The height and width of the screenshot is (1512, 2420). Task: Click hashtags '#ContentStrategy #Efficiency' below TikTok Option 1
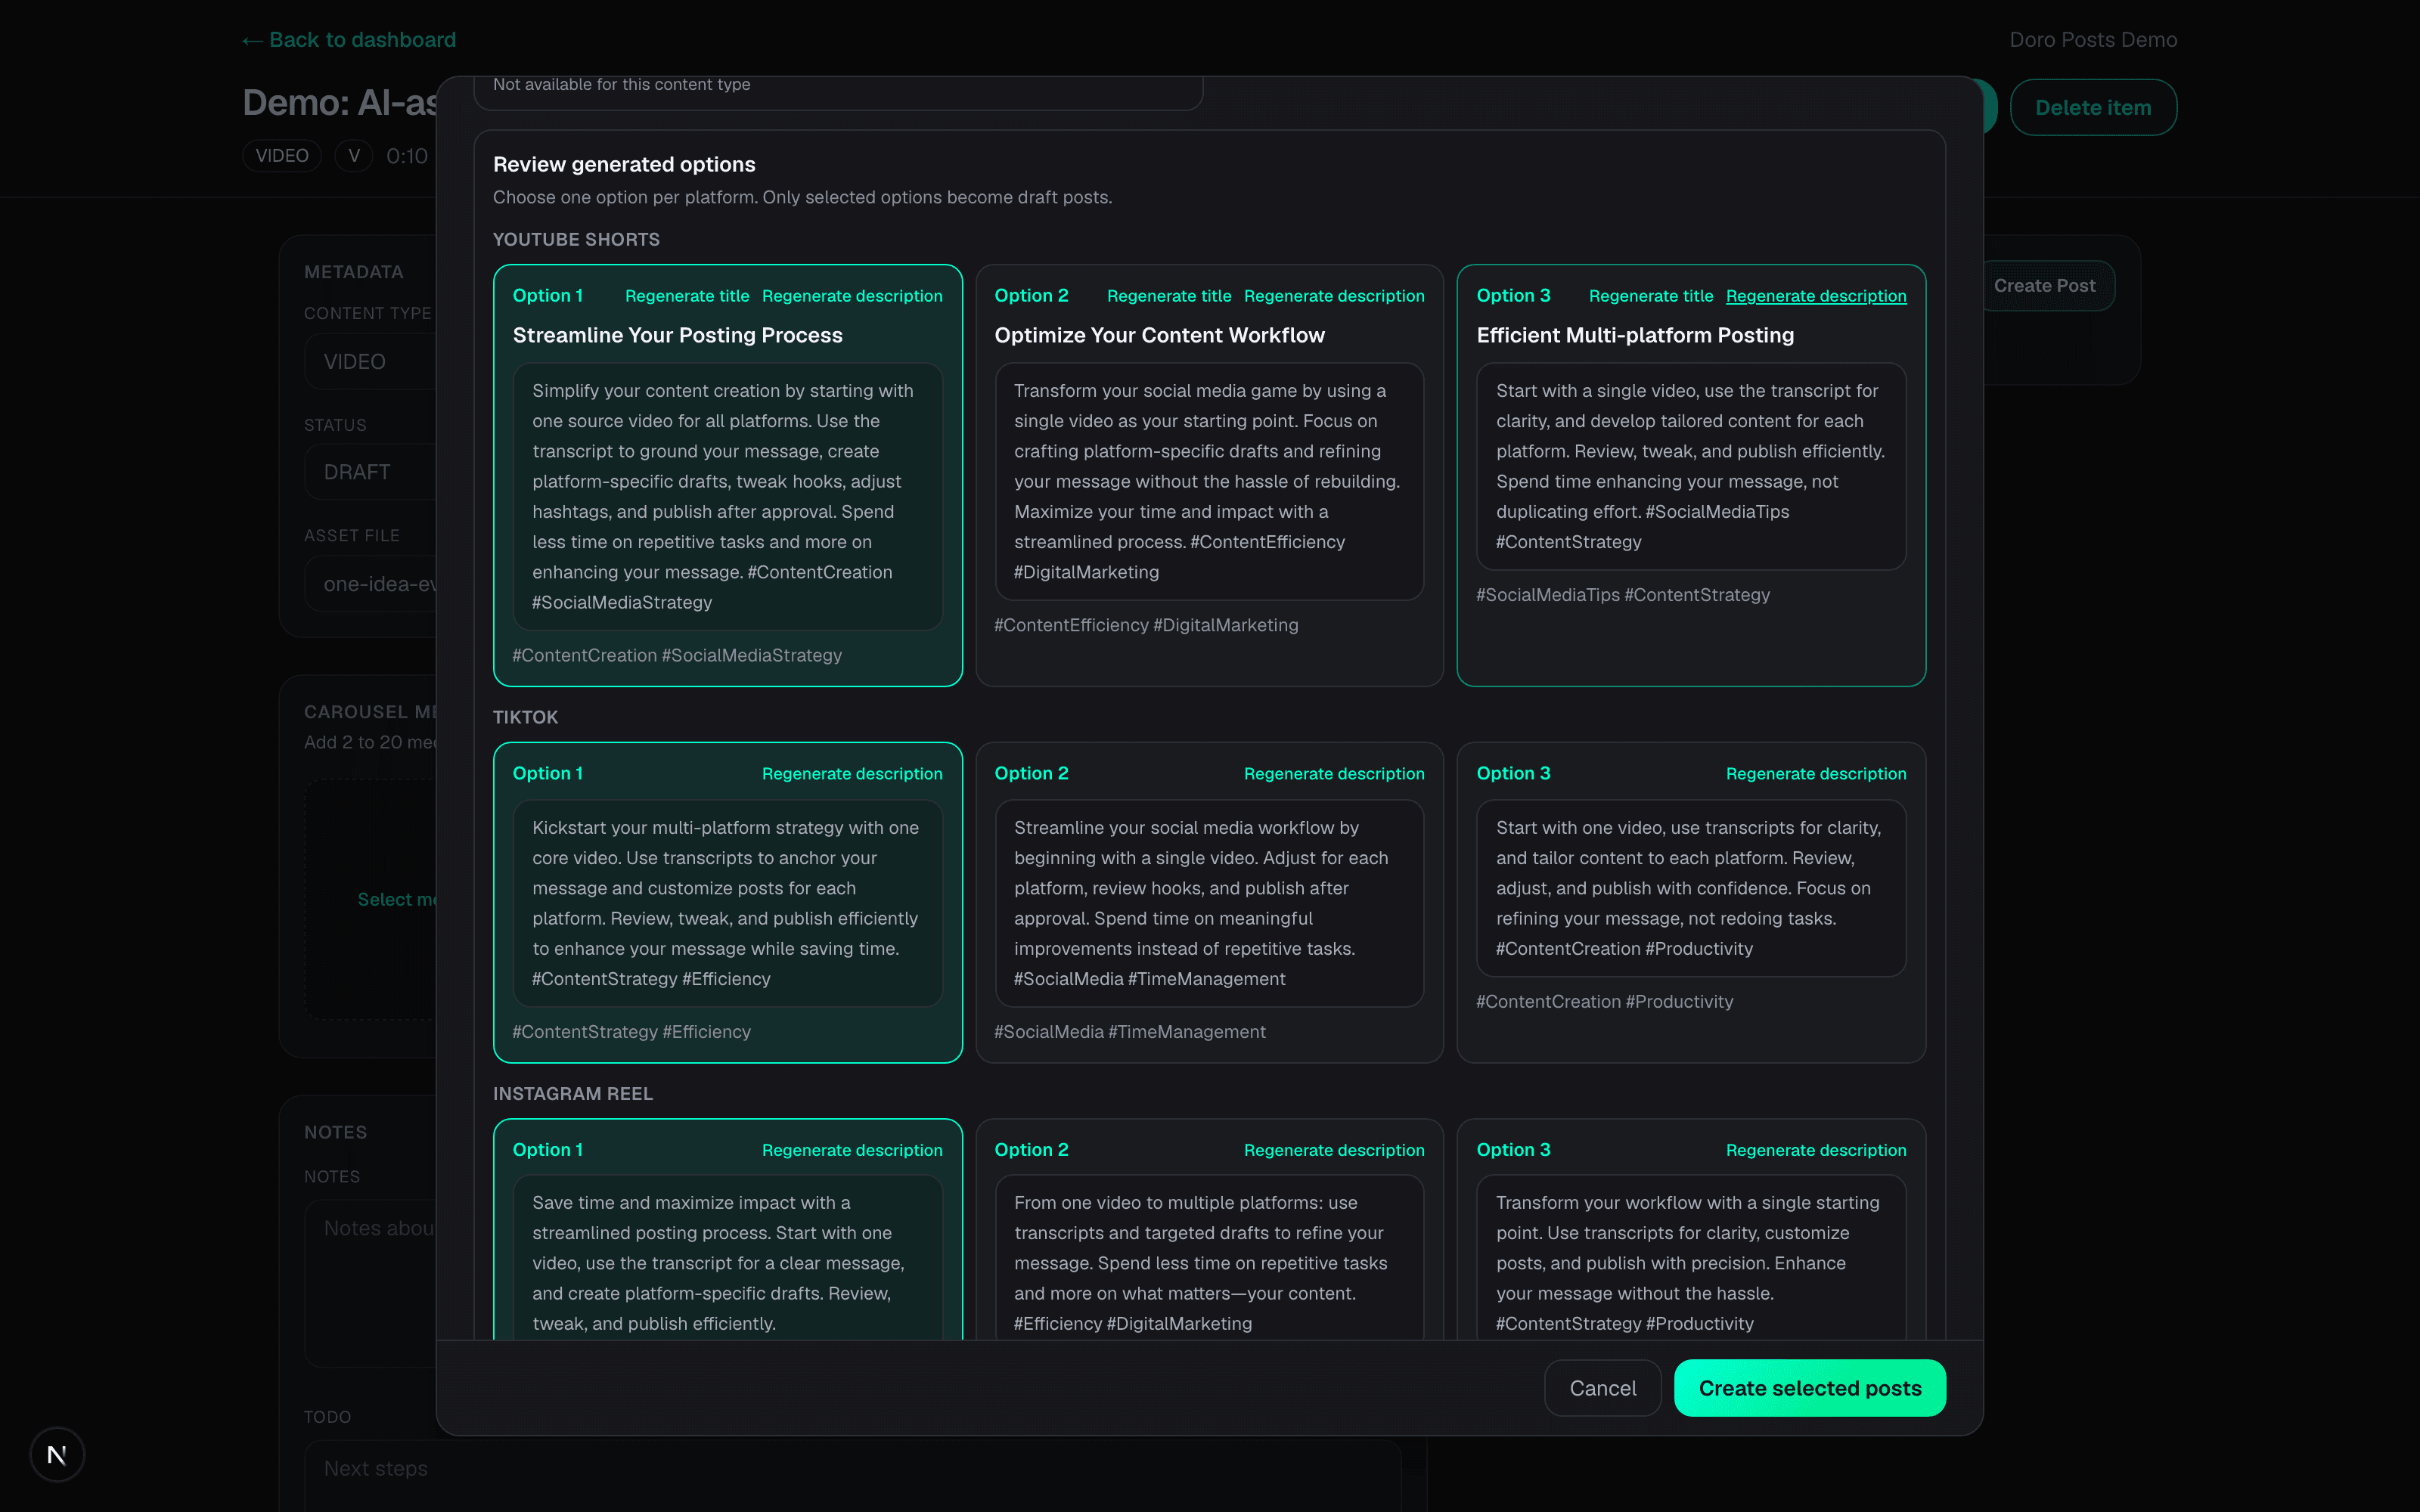tap(631, 1032)
